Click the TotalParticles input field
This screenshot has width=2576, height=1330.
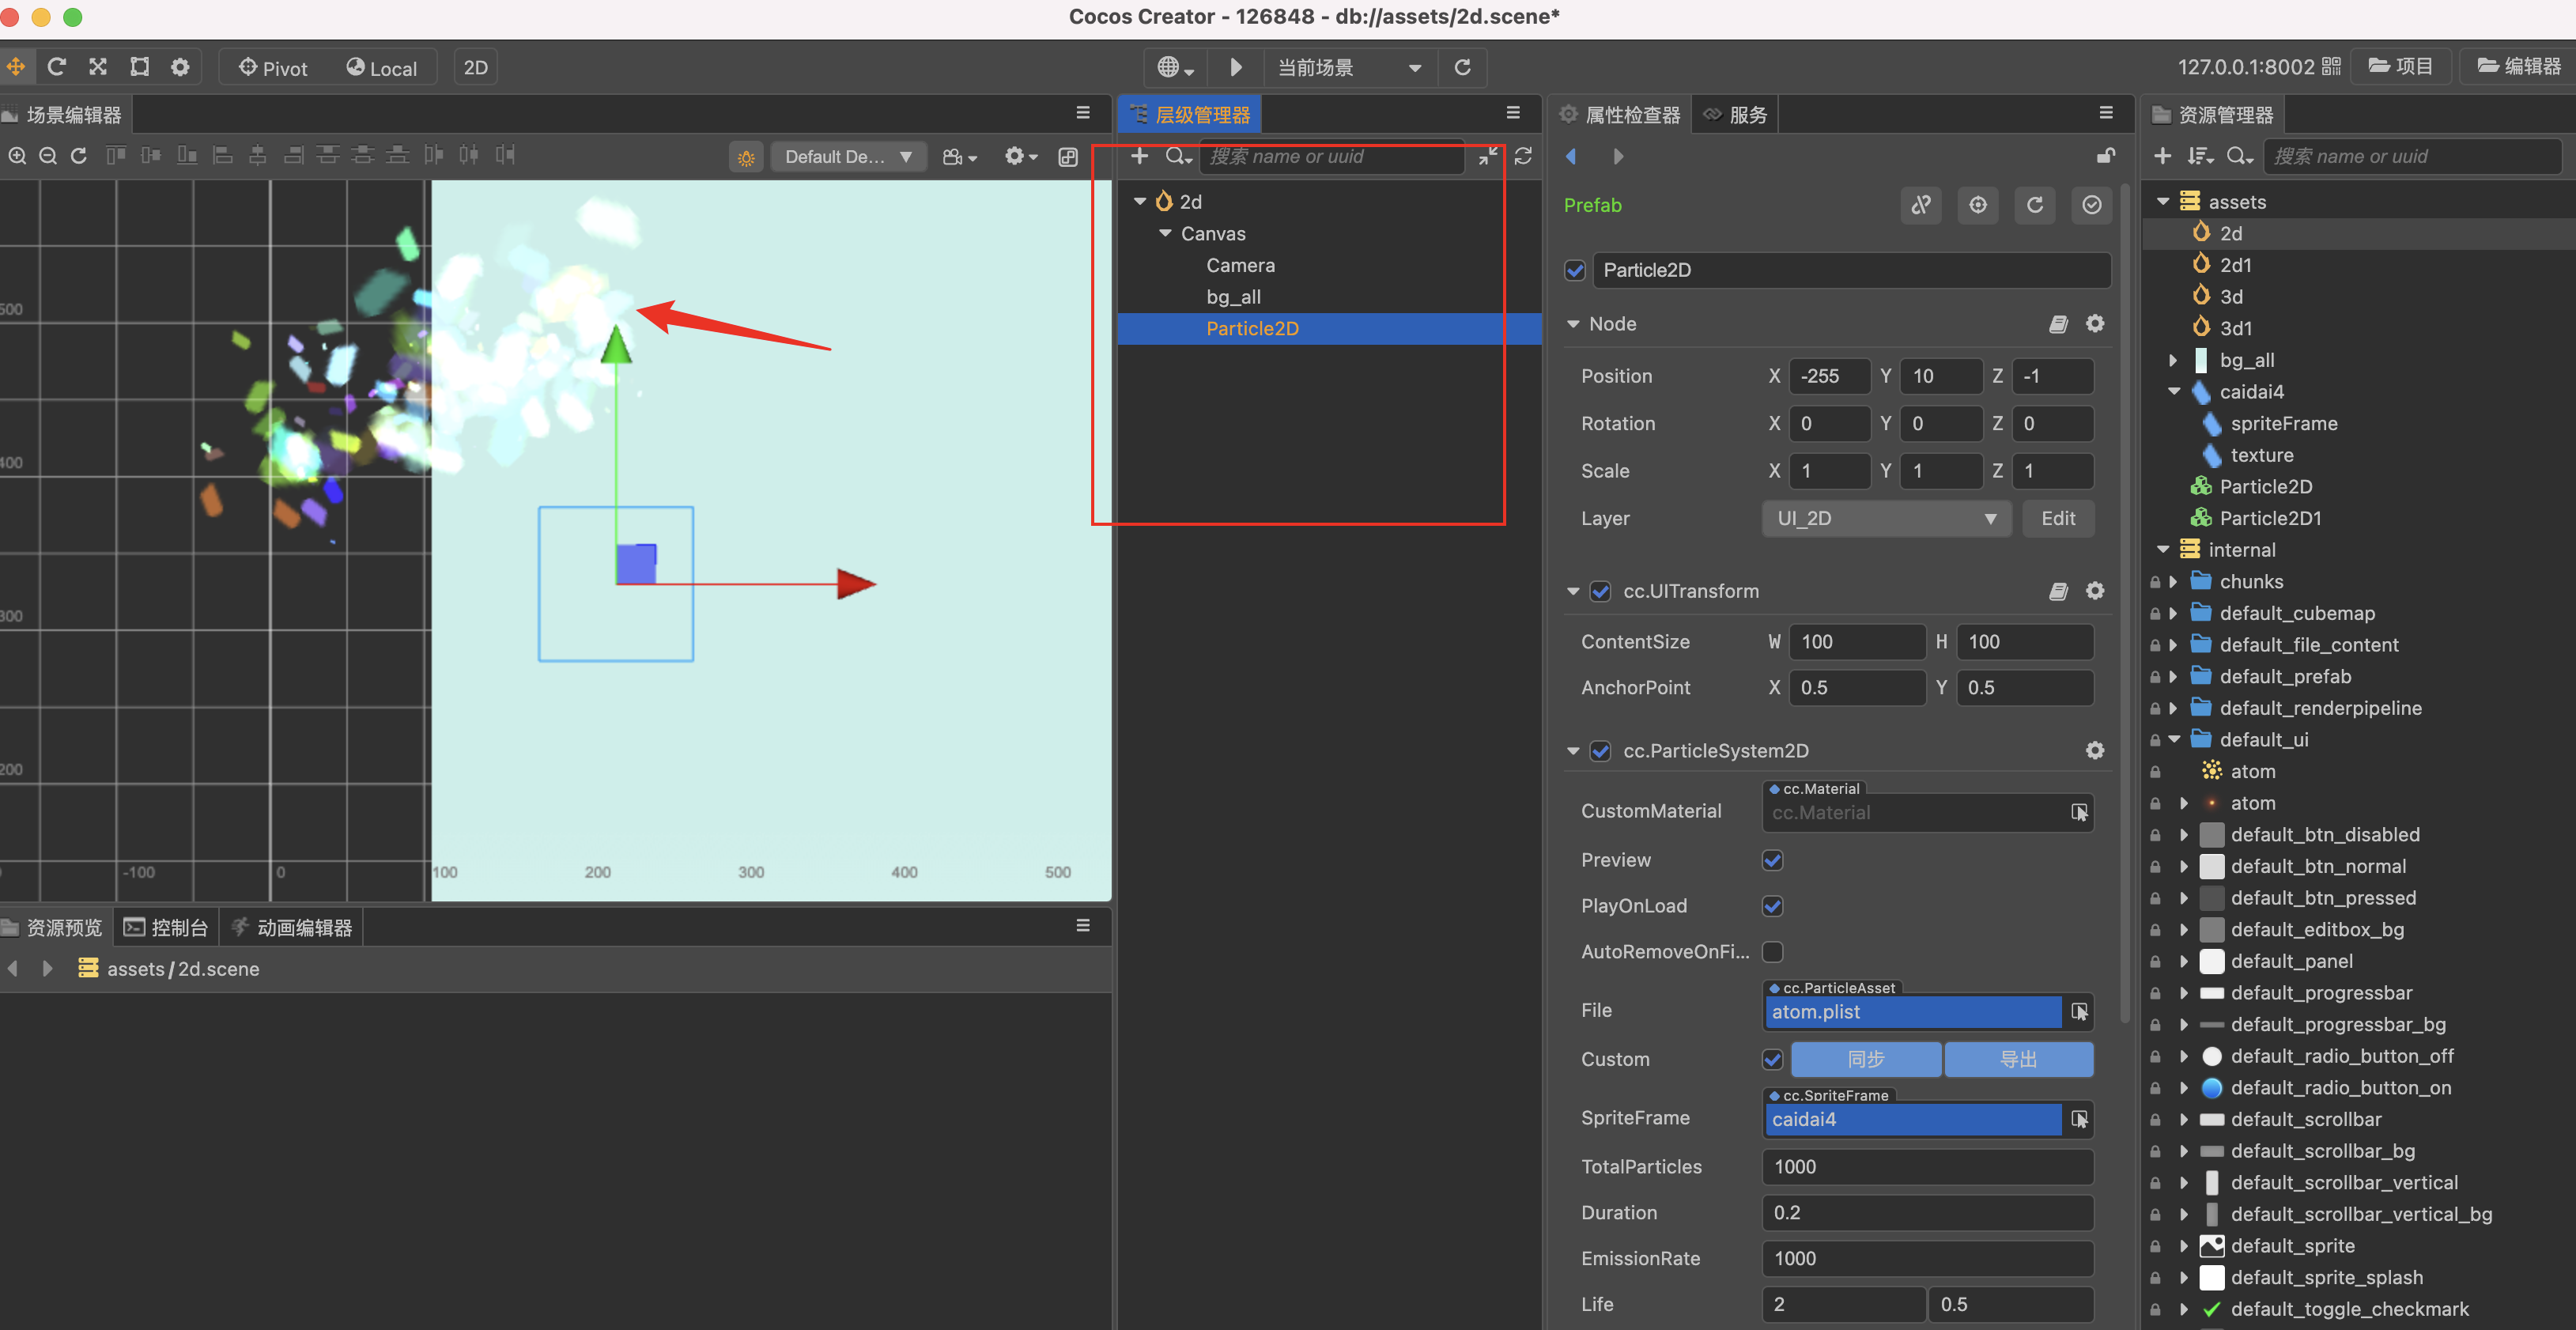coord(1926,1167)
